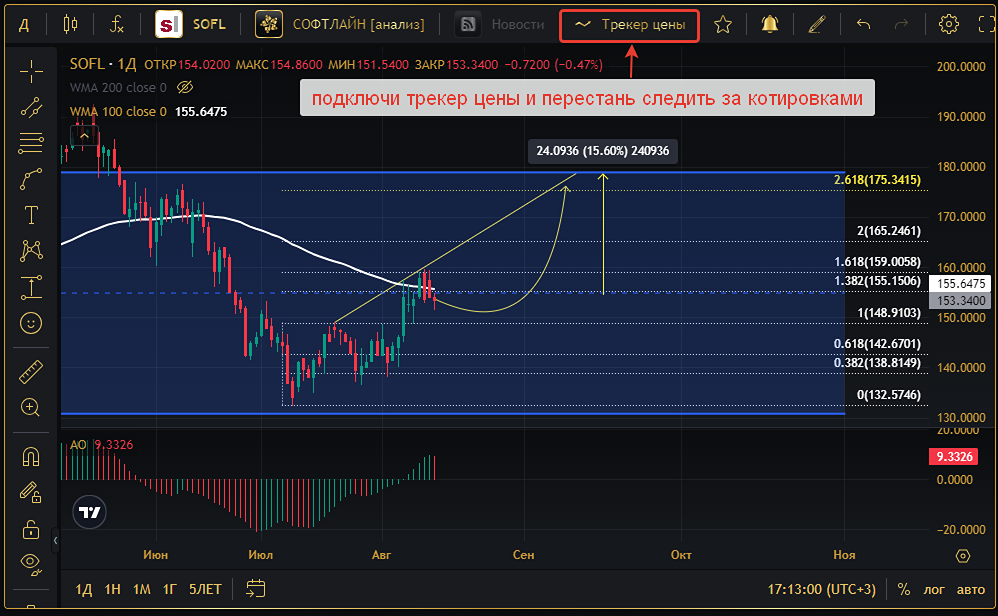Toggle stay in drawing mode lock pencil
The height and width of the screenshot is (616, 998).
tap(31, 492)
